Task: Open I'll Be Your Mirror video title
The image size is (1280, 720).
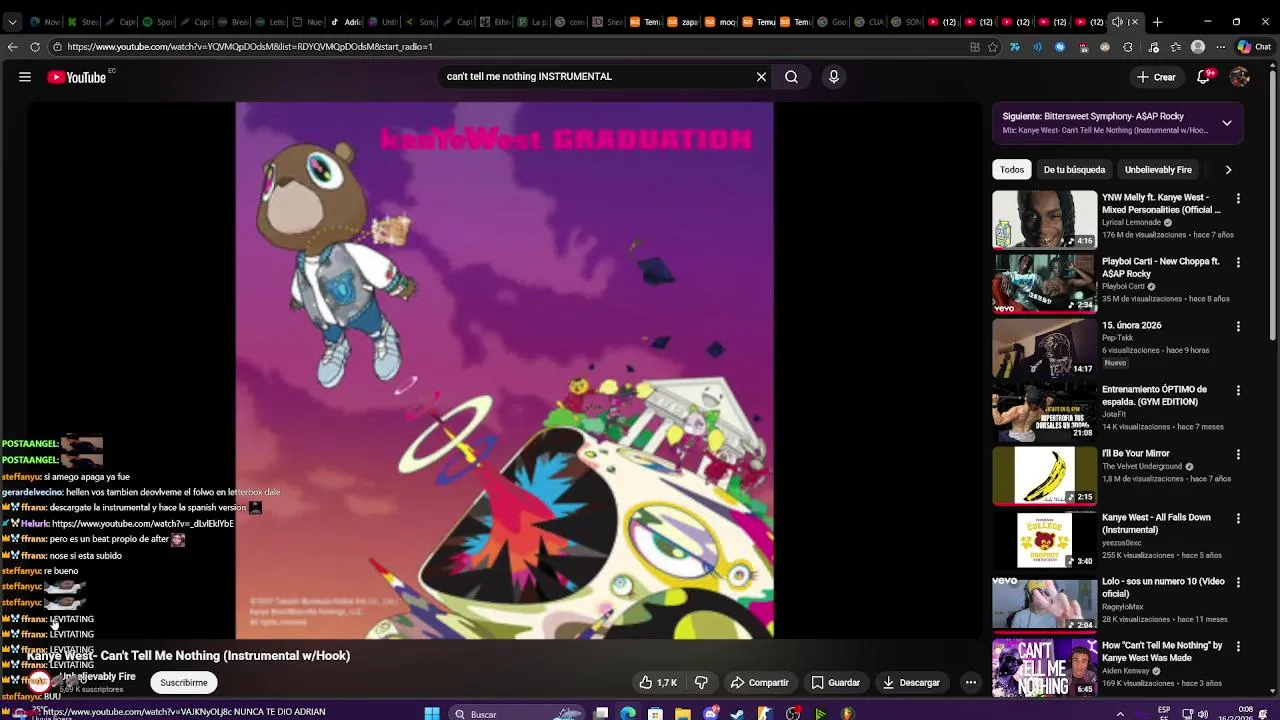Action: pyautogui.click(x=1135, y=453)
